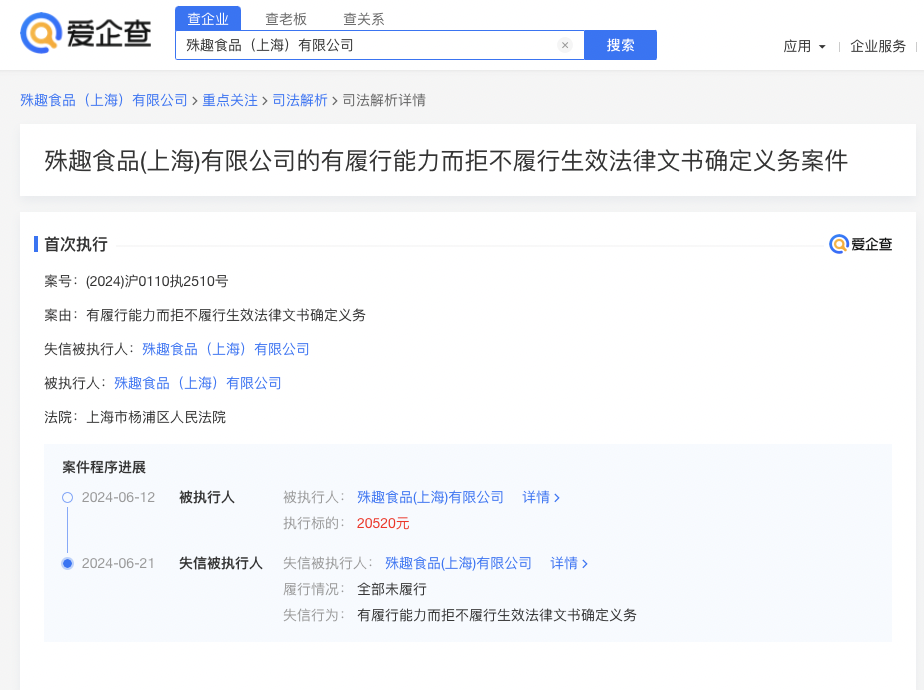Select the 查企业 tab
924x690 pixels.
click(x=208, y=19)
